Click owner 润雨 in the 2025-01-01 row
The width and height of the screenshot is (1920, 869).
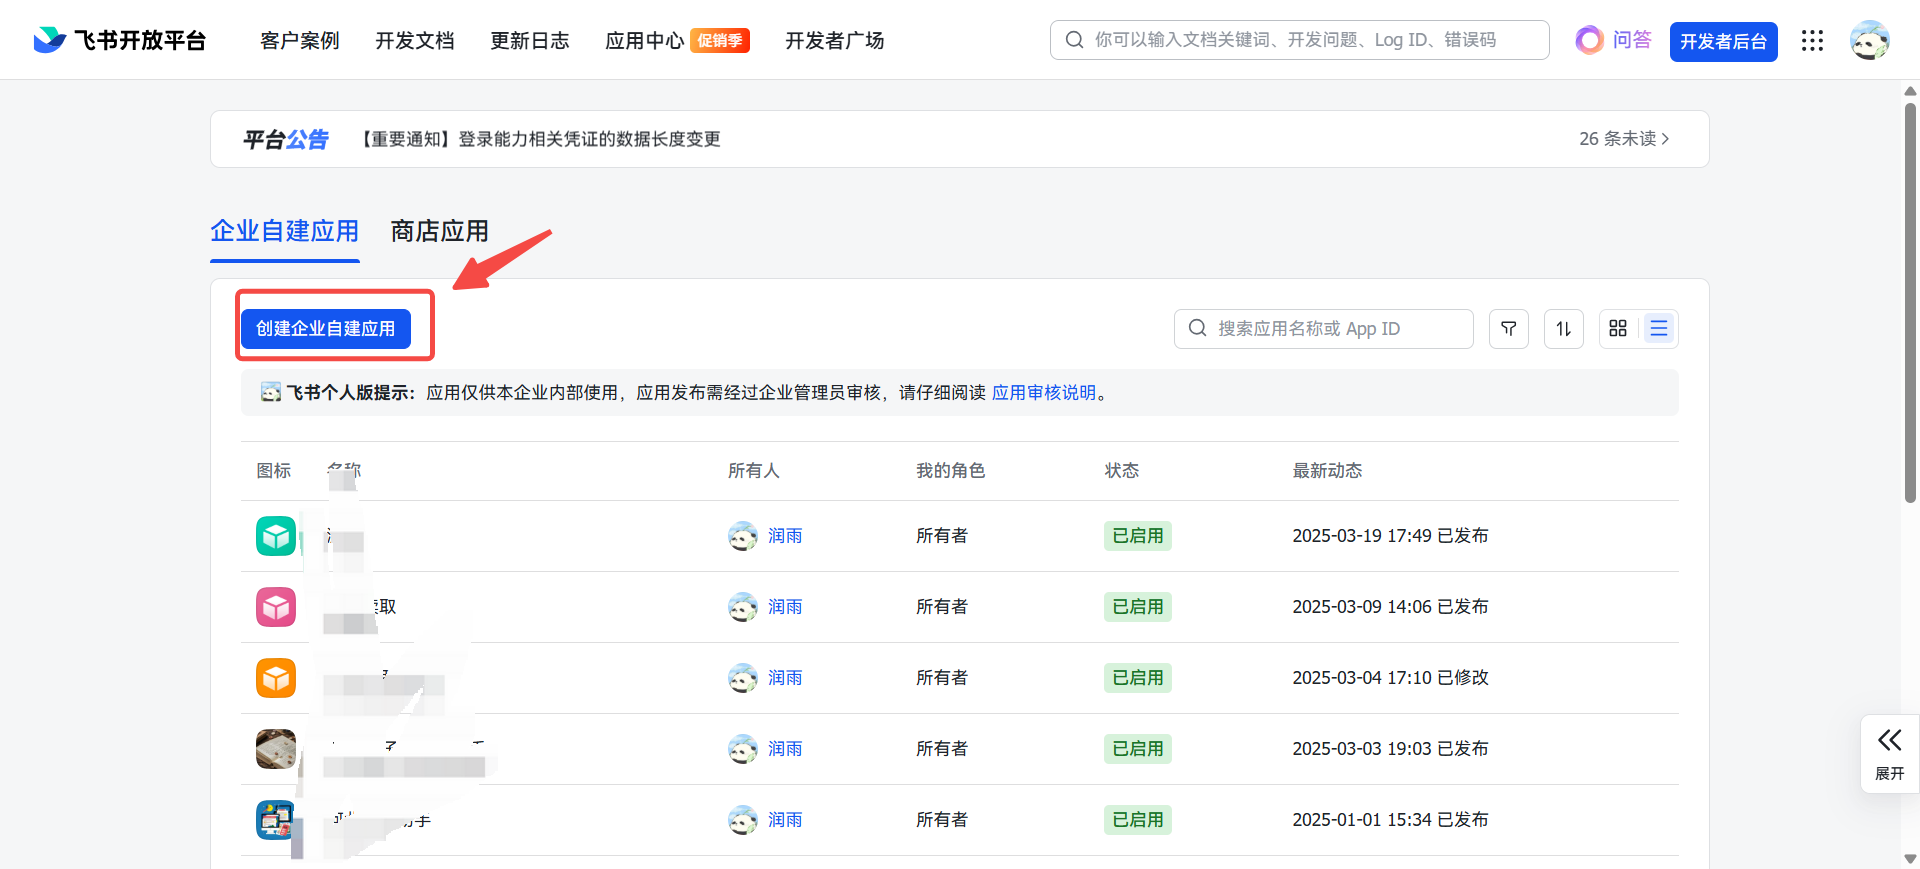click(785, 820)
